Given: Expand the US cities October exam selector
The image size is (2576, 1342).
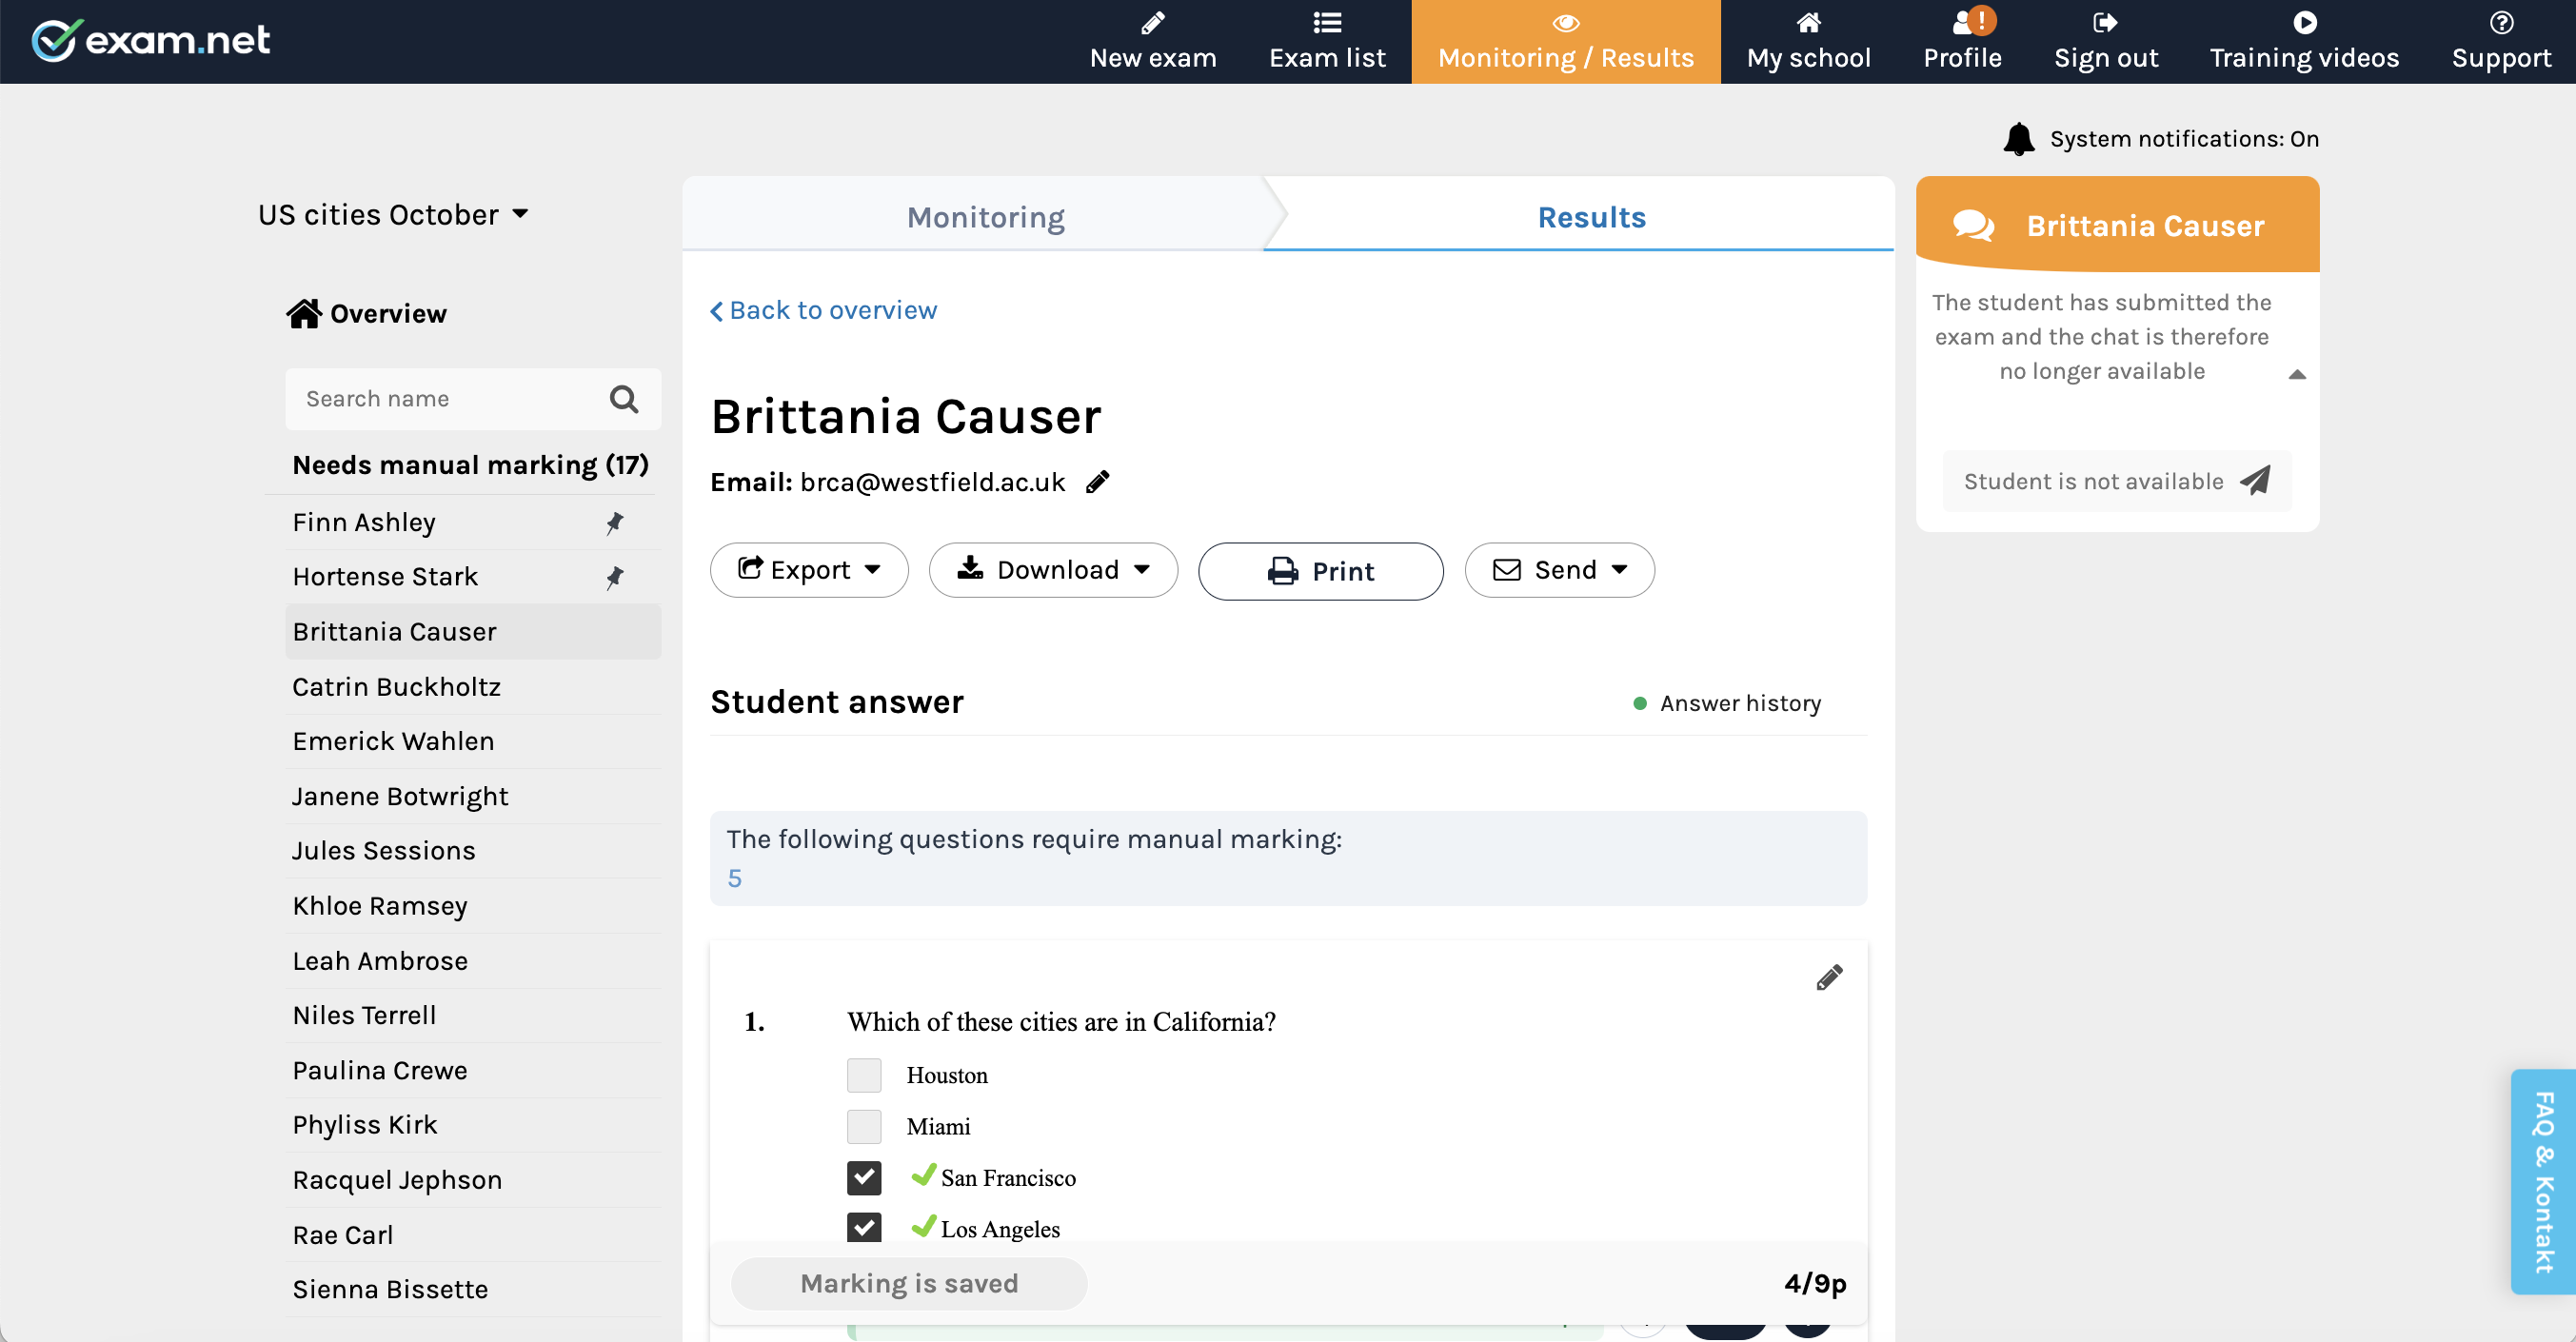Looking at the screenshot, I should 520,213.
